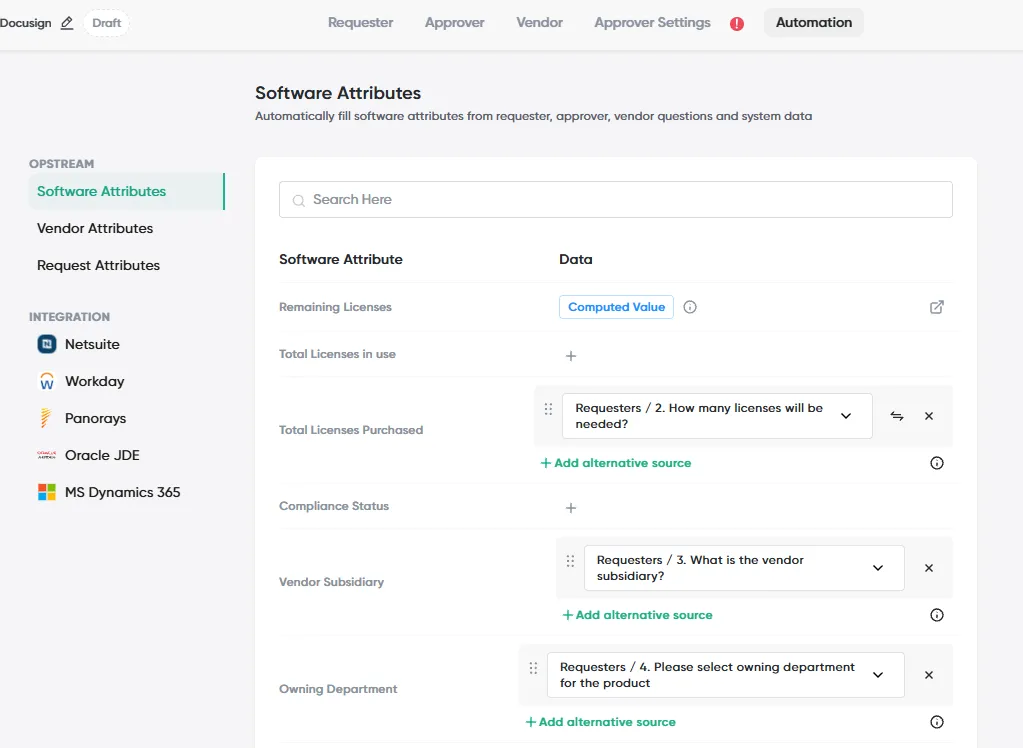Open the Approver tab

point(454,23)
